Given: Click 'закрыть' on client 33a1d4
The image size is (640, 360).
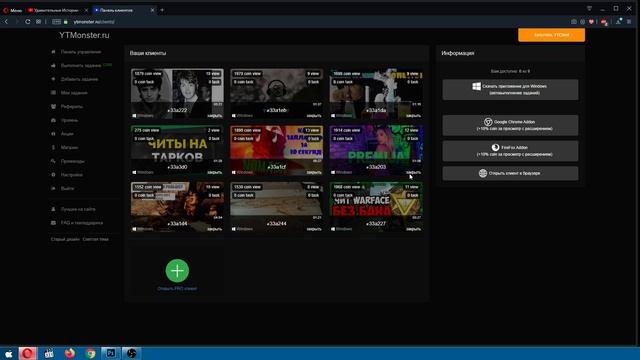Looking at the screenshot, I should coord(215,229).
